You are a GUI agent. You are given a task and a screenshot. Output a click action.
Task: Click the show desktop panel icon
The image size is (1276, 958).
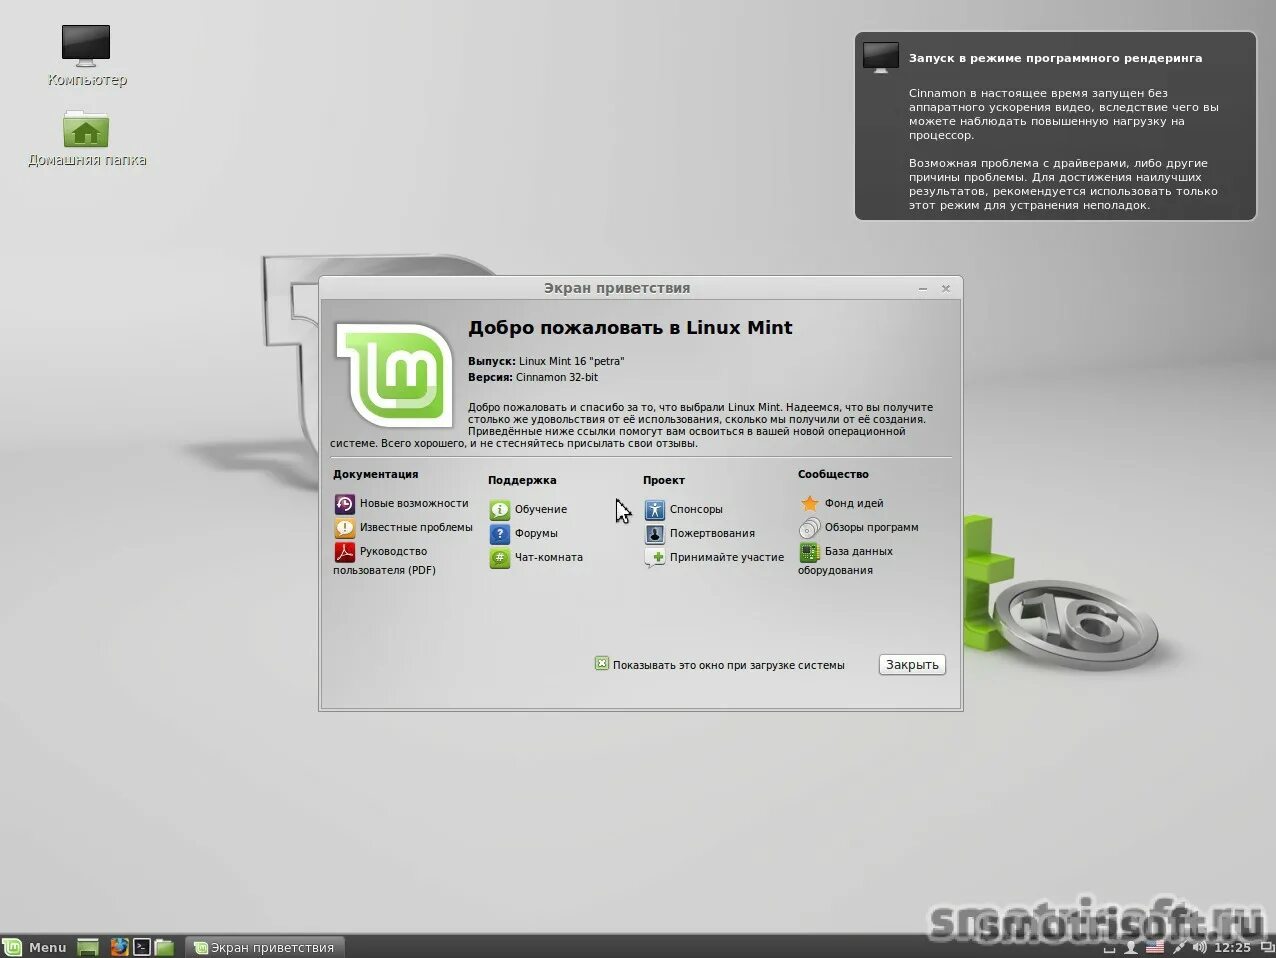click(x=88, y=947)
